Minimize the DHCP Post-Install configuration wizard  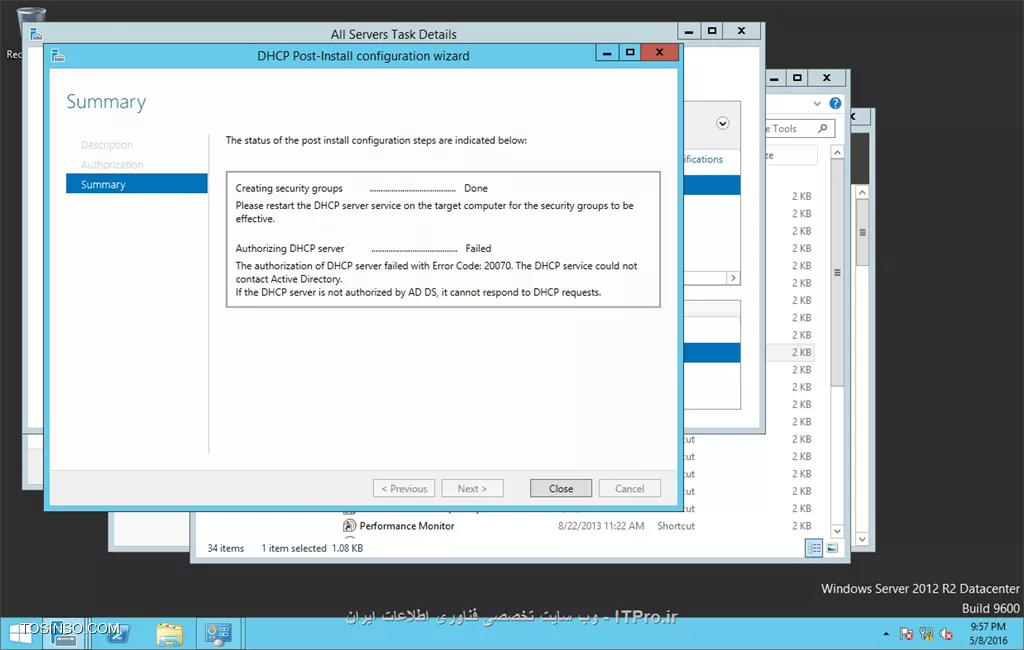pyautogui.click(x=607, y=52)
